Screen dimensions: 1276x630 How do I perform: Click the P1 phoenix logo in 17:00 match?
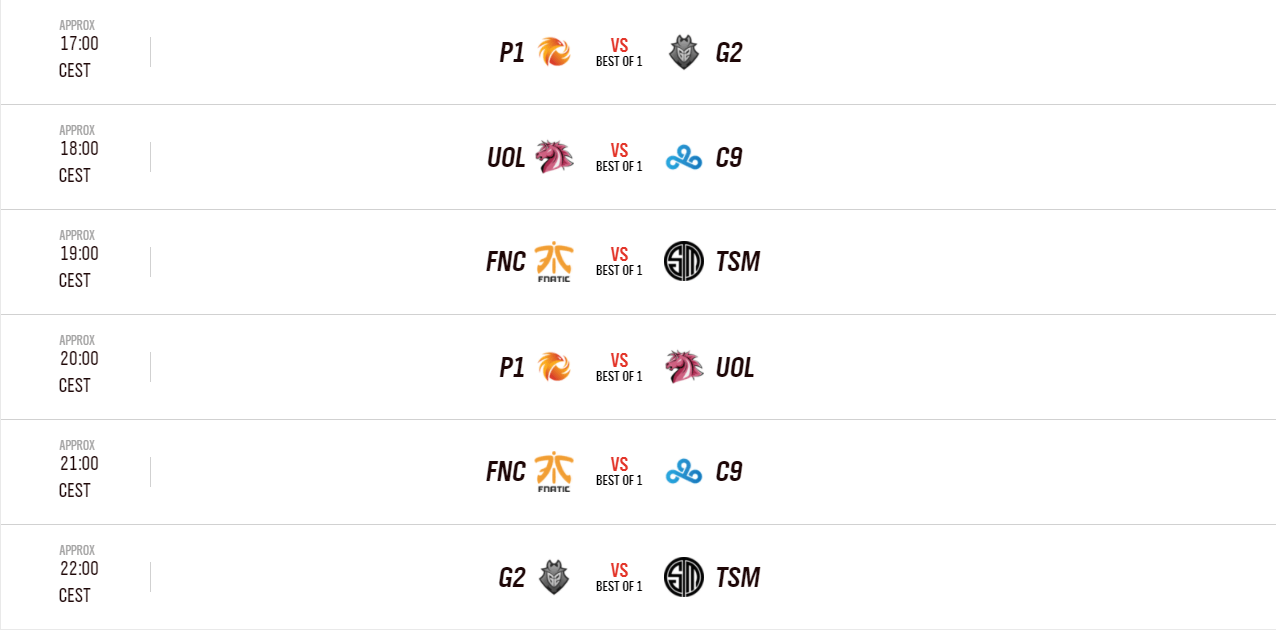pyautogui.click(x=554, y=52)
